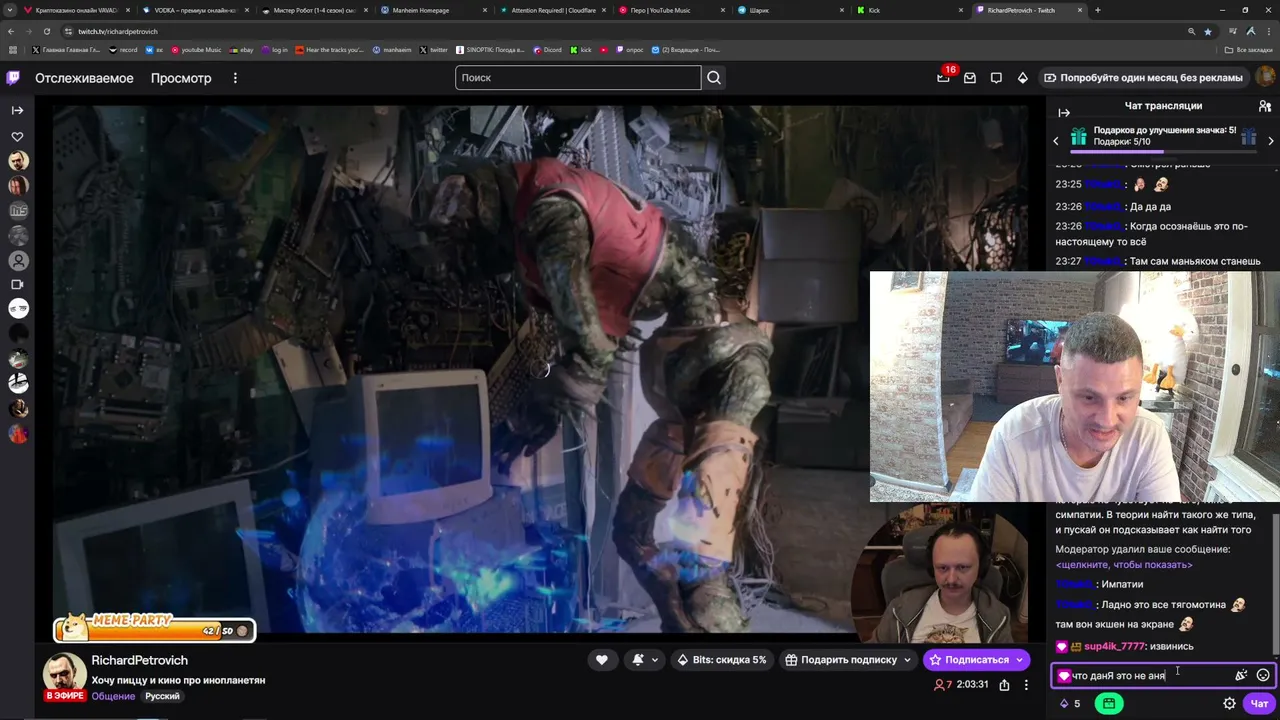The height and width of the screenshot is (720, 1280).
Task: Click the Bits diamond icon in top nav
Action: [1022, 78]
